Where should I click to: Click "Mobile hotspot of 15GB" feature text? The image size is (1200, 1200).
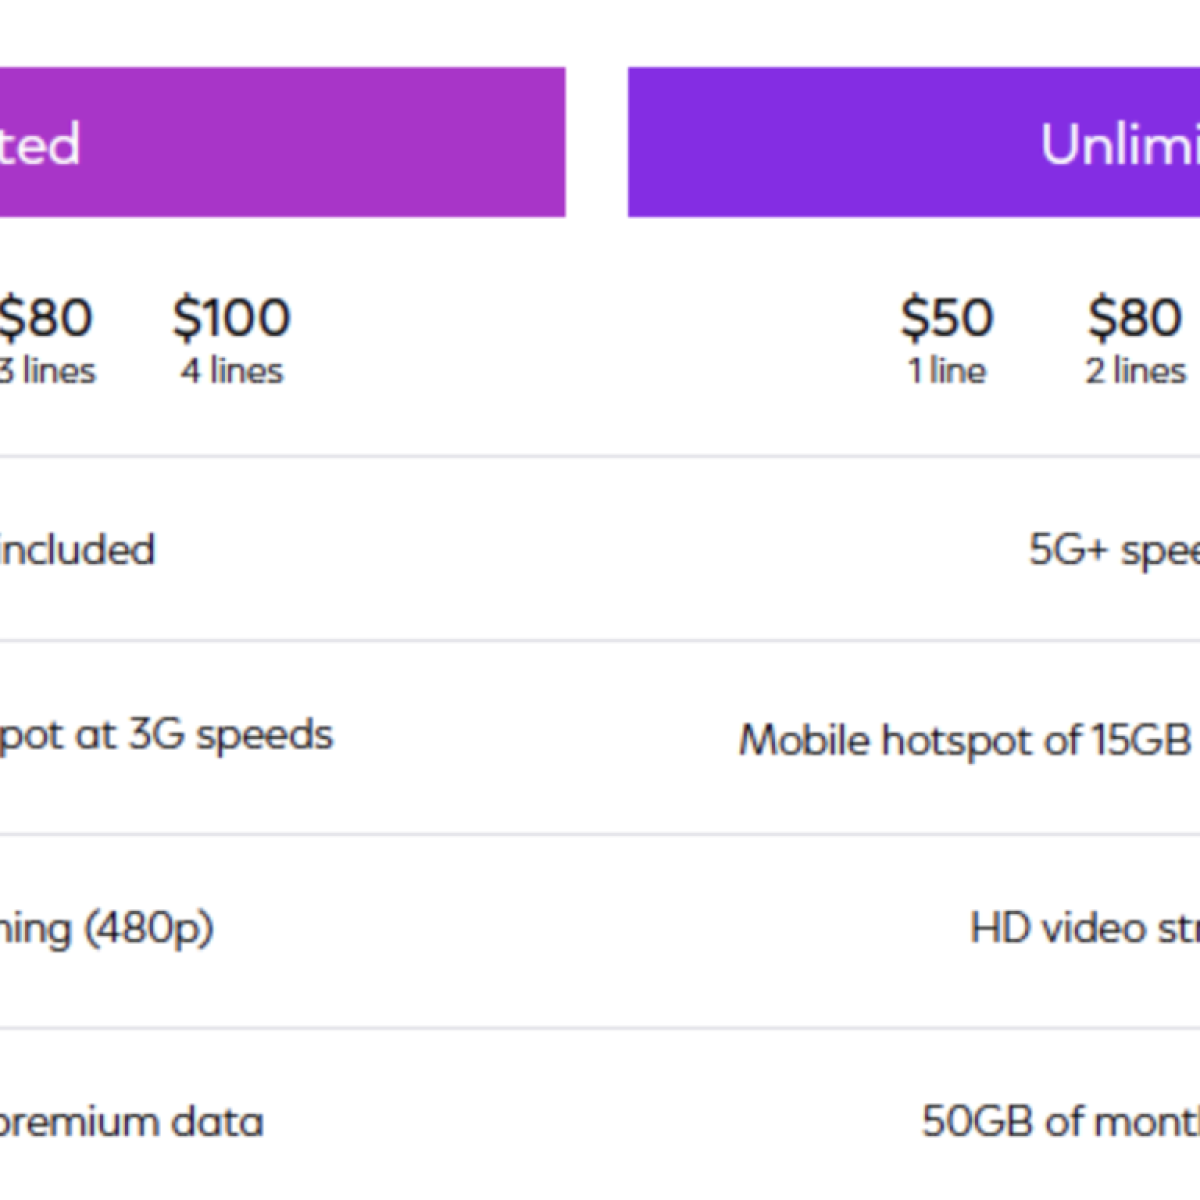coord(964,741)
